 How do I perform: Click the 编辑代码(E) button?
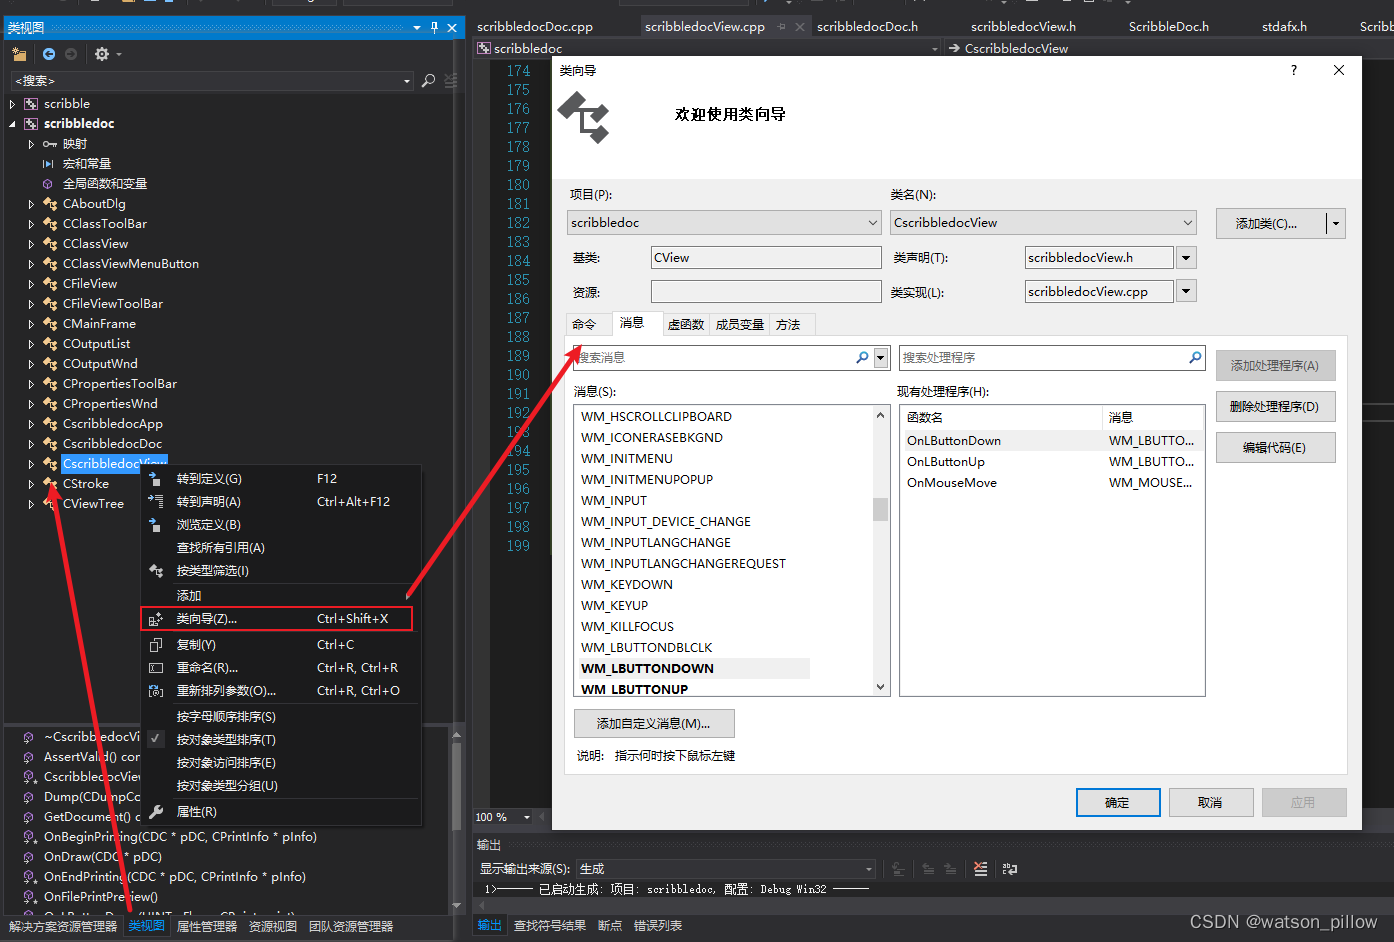(1275, 447)
